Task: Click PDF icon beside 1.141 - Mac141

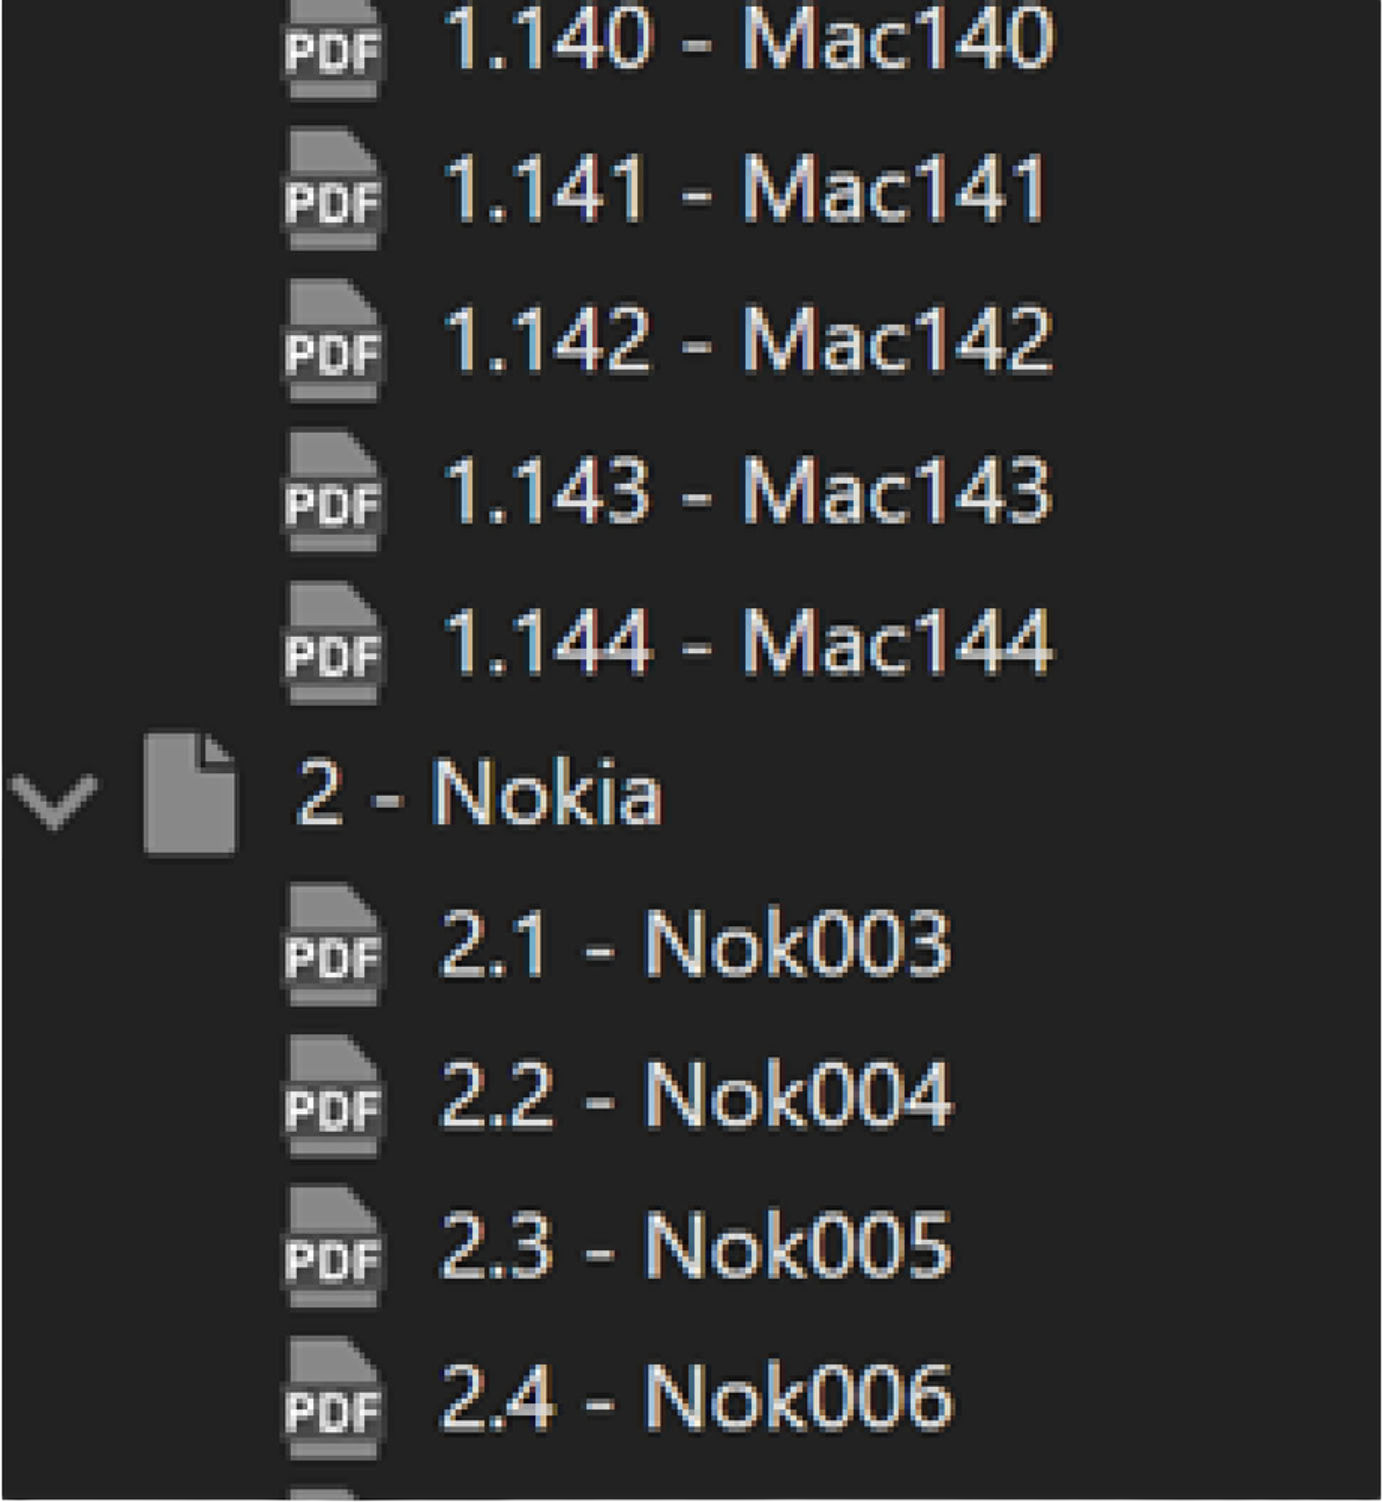Action: [331, 190]
